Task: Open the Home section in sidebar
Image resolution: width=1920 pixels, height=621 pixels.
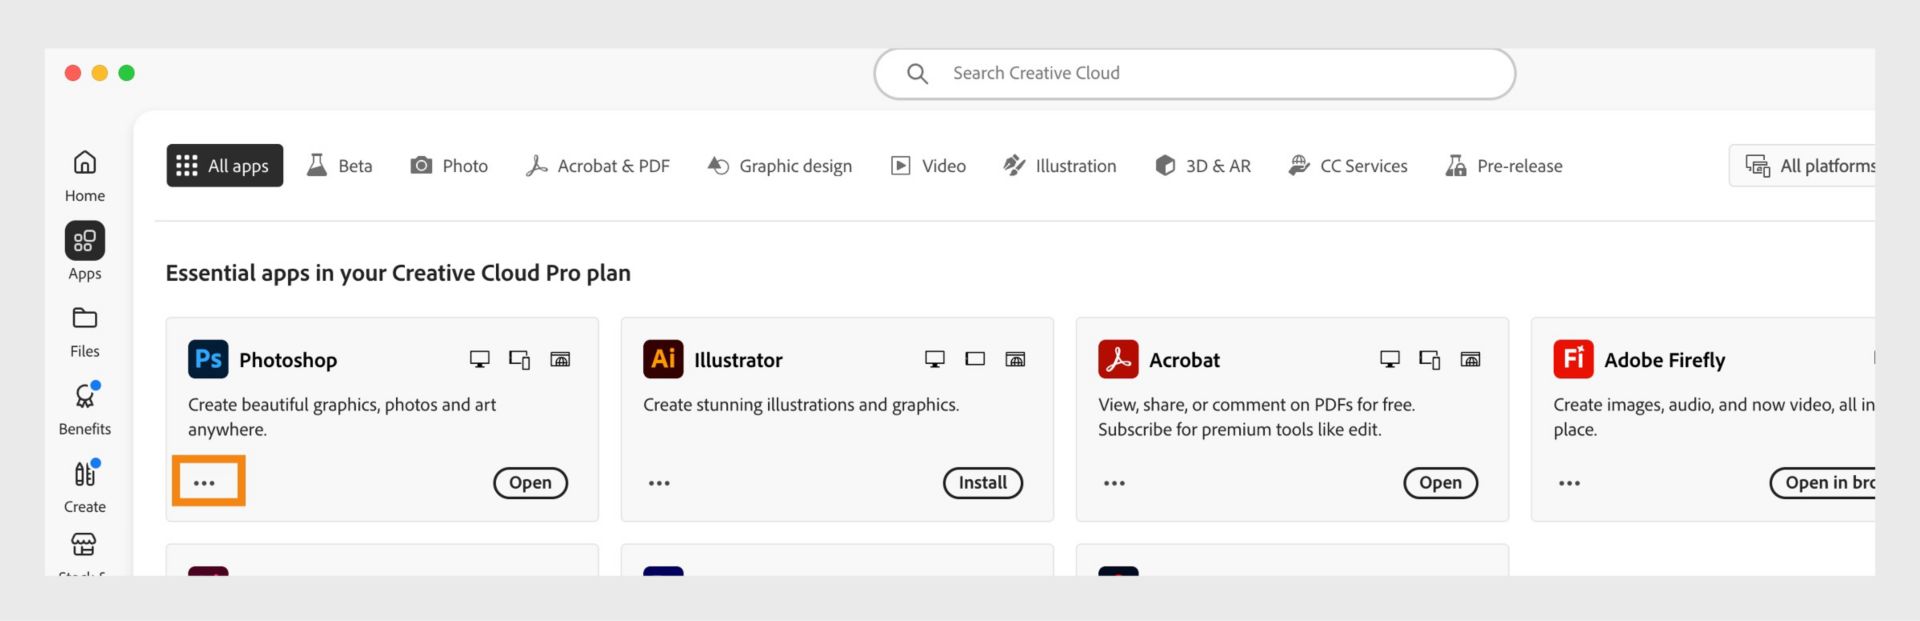Action: point(85,174)
